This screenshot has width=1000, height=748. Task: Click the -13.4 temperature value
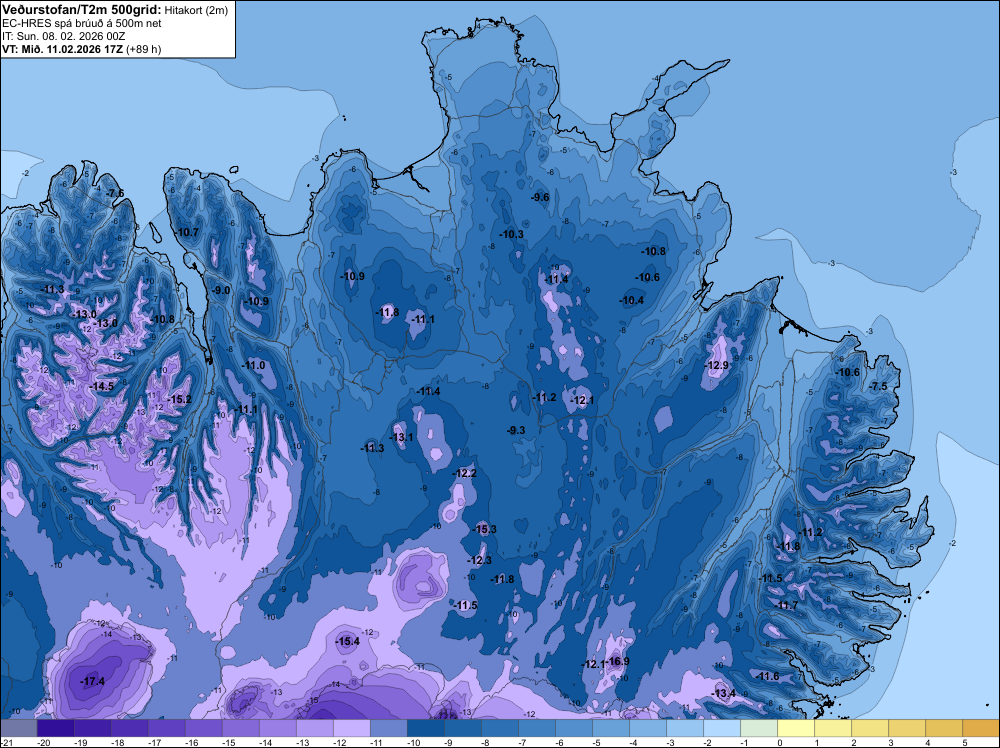point(724,694)
